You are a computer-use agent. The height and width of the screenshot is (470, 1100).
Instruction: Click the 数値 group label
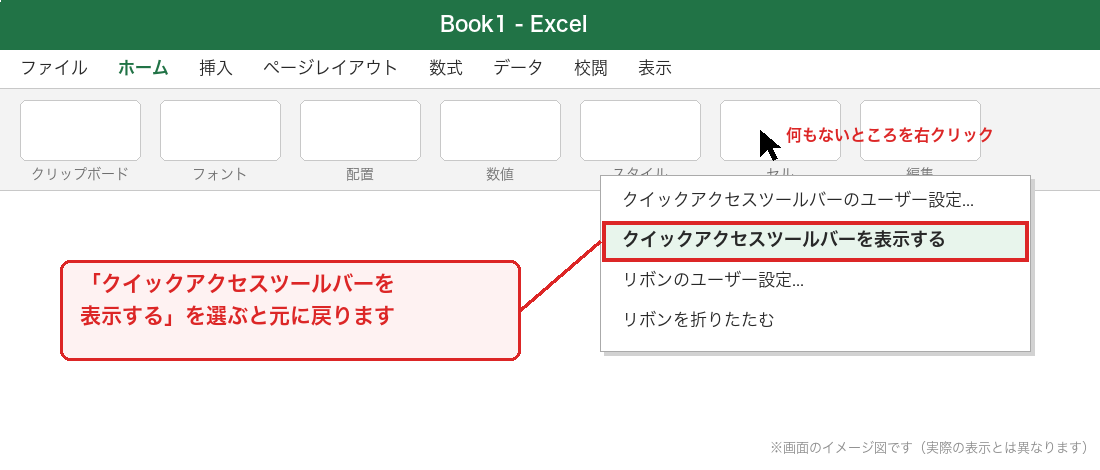click(x=500, y=175)
